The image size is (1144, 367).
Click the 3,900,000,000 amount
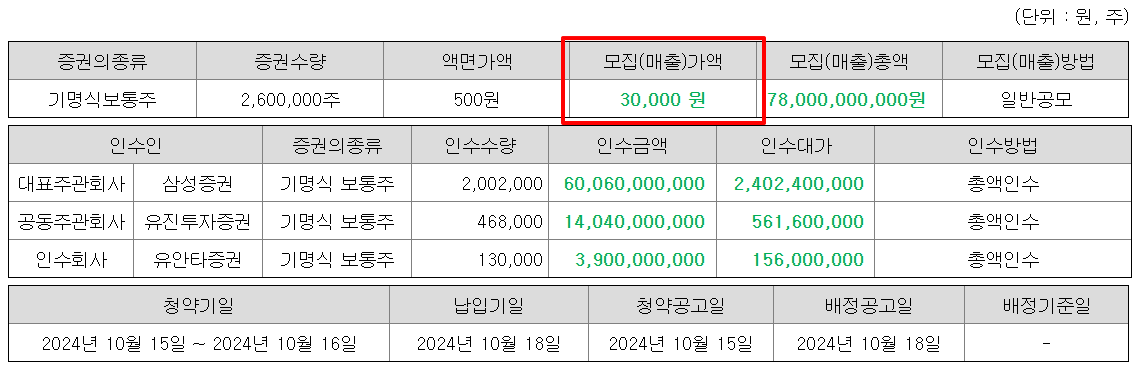pyautogui.click(x=641, y=259)
